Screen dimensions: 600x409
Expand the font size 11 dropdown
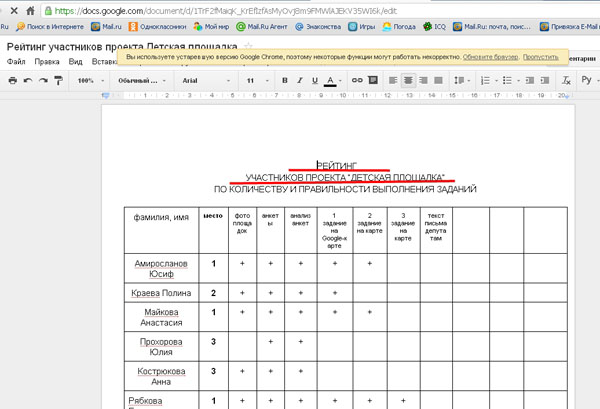pyautogui.click(x=254, y=80)
